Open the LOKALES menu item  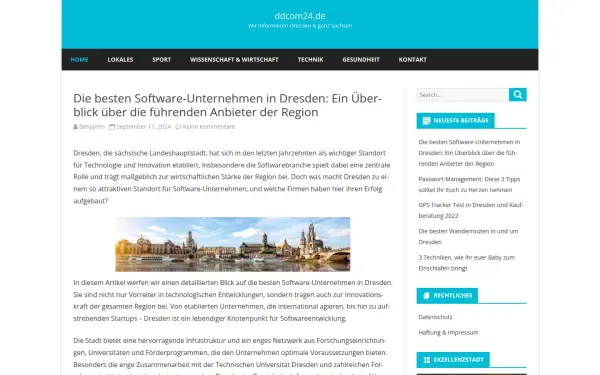(x=120, y=60)
